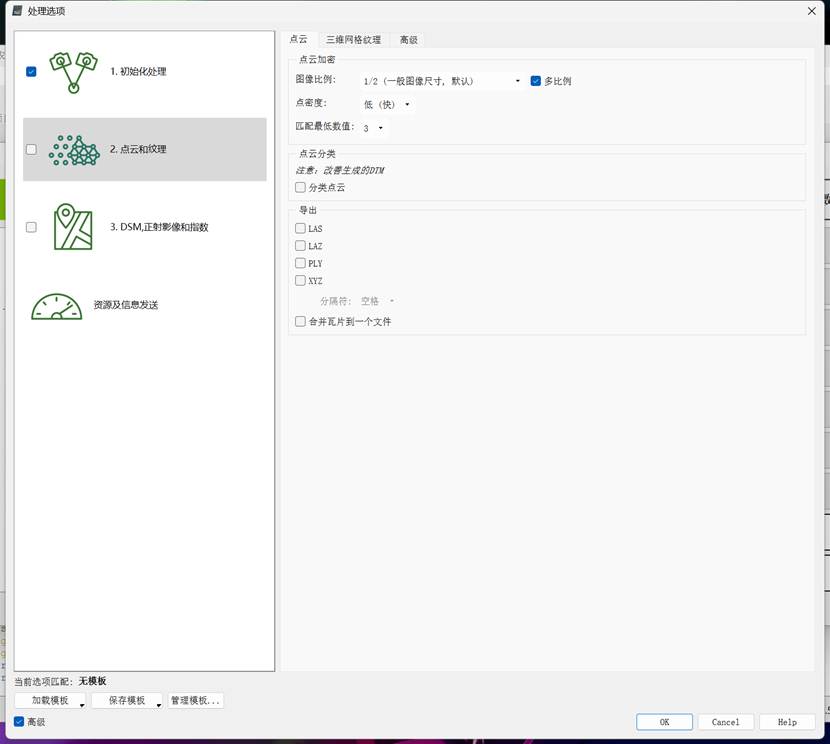The width and height of the screenshot is (830, 744).
Task: Open the Help button
Action: (787, 722)
